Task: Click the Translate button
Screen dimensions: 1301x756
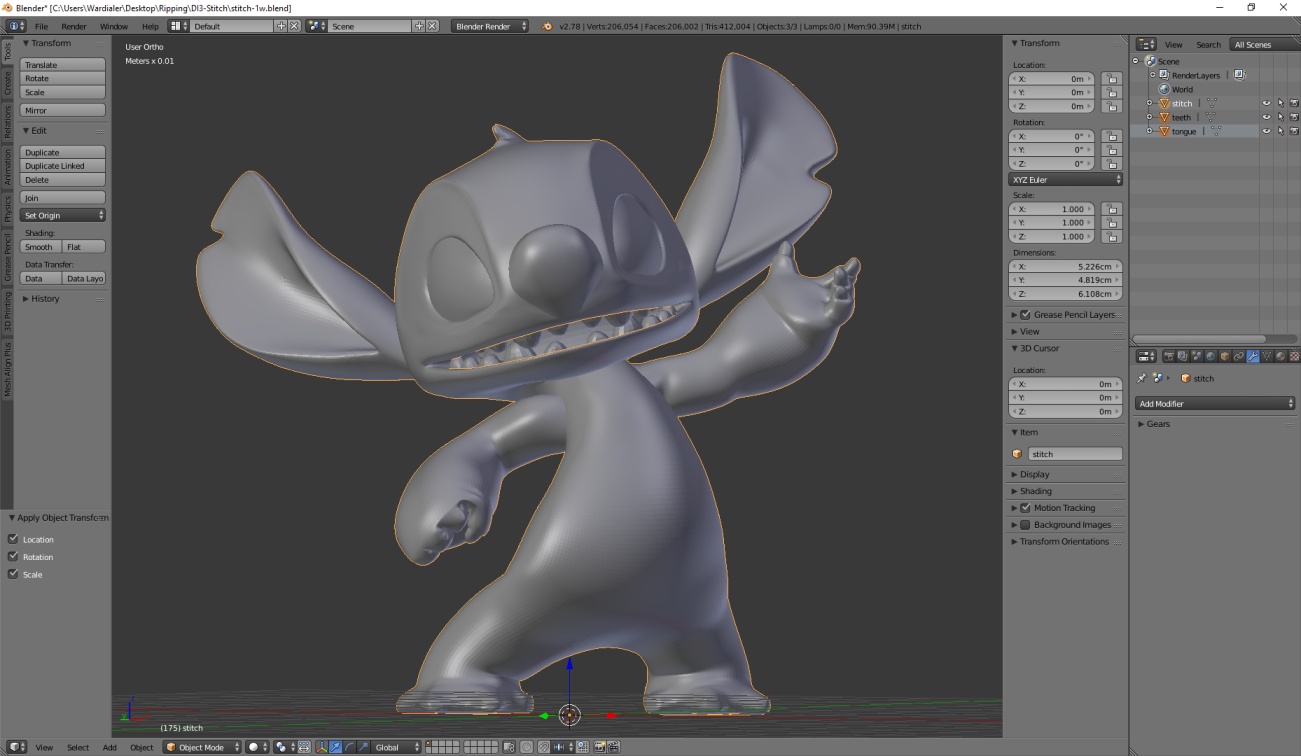Action: point(63,65)
